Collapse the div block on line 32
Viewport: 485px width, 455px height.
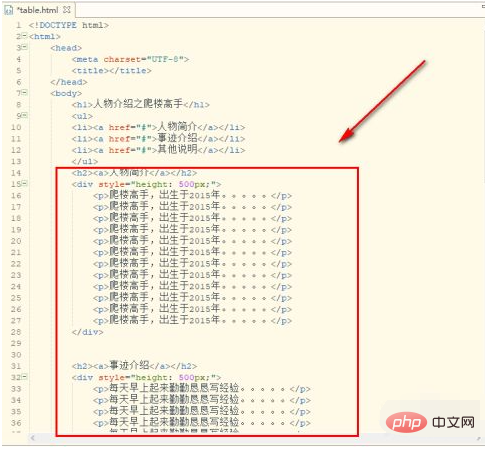pos(24,377)
